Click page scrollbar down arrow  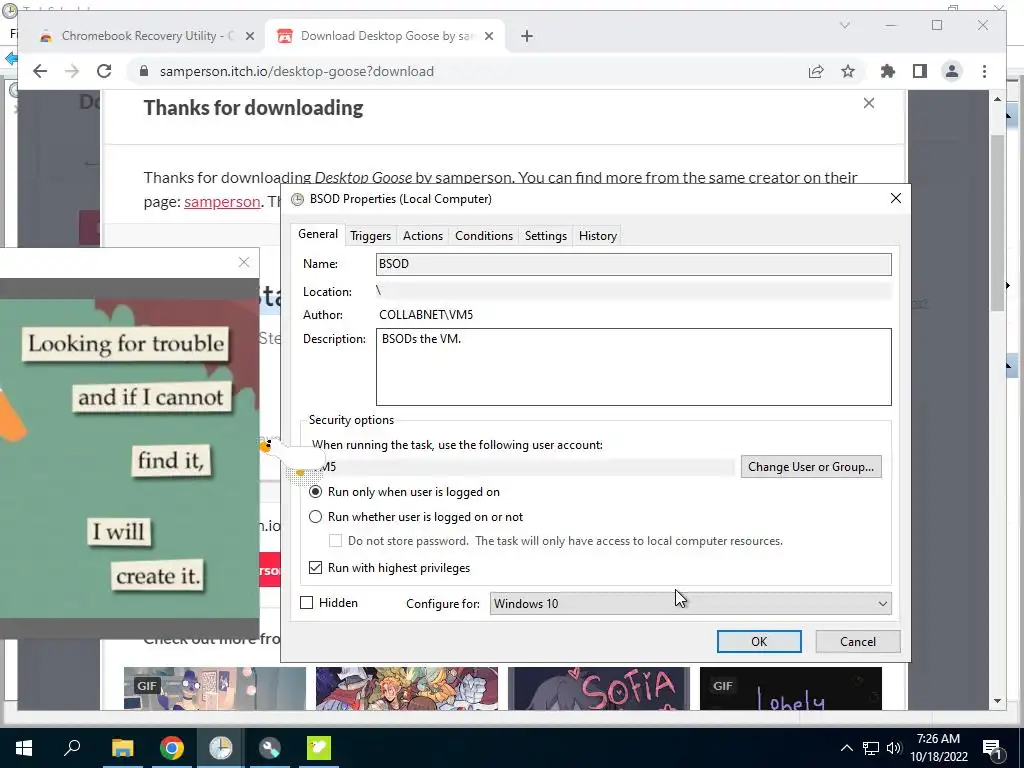click(x=997, y=701)
